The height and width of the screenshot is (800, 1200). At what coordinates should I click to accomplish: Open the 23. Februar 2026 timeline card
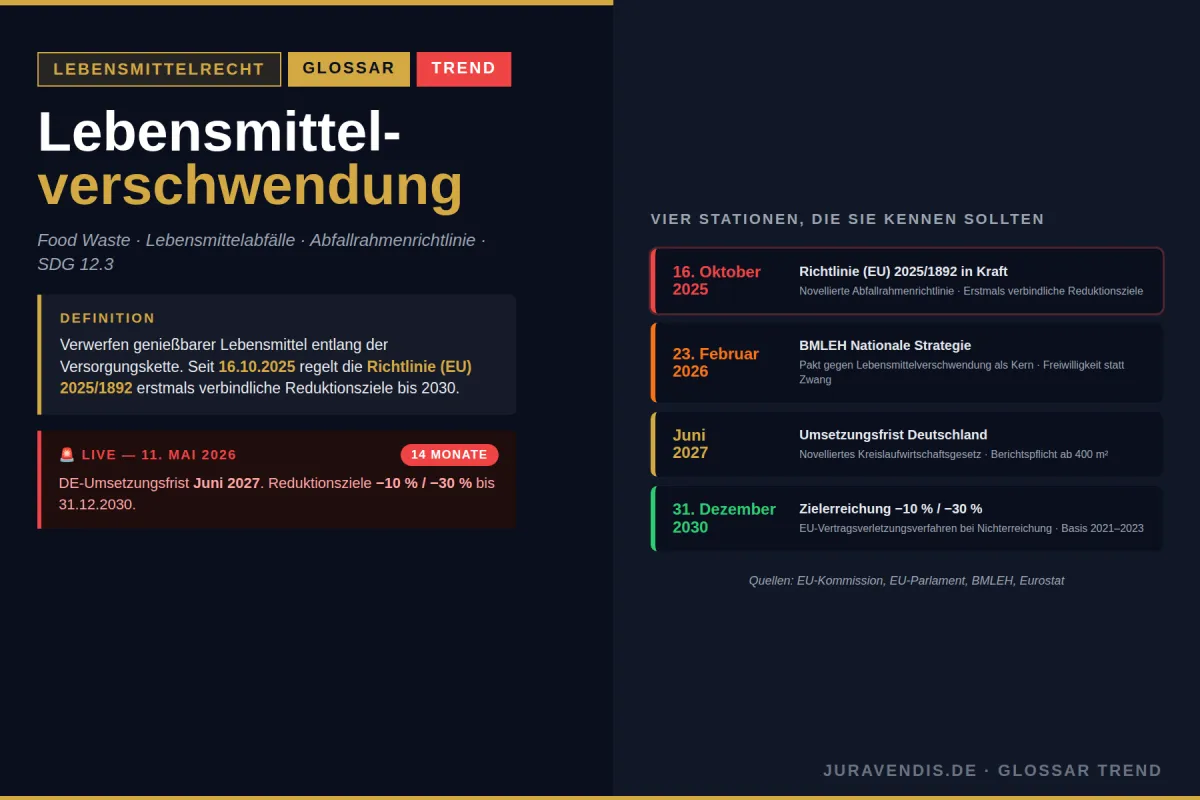[907, 363]
